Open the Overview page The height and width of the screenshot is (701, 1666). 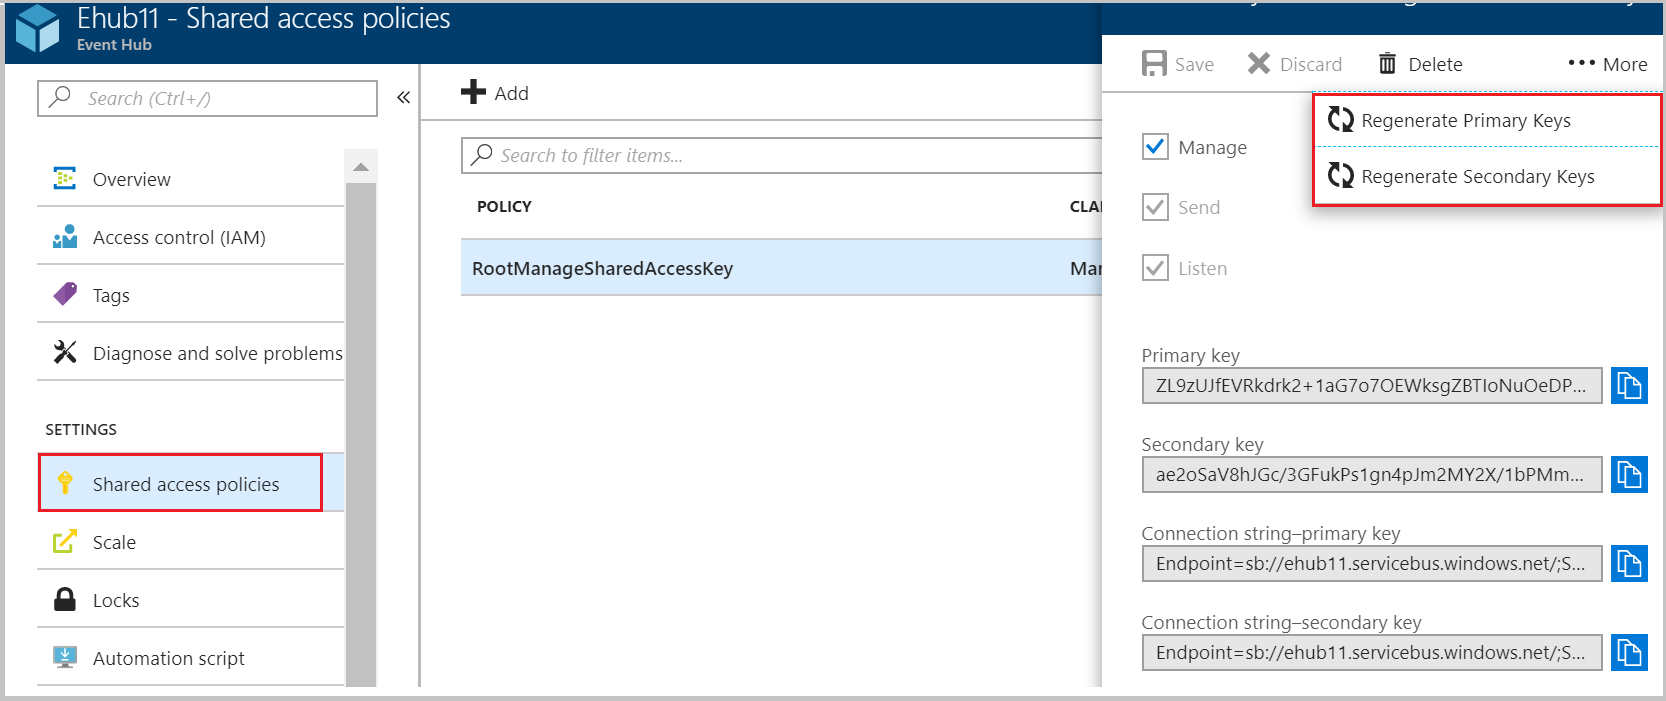point(131,180)
